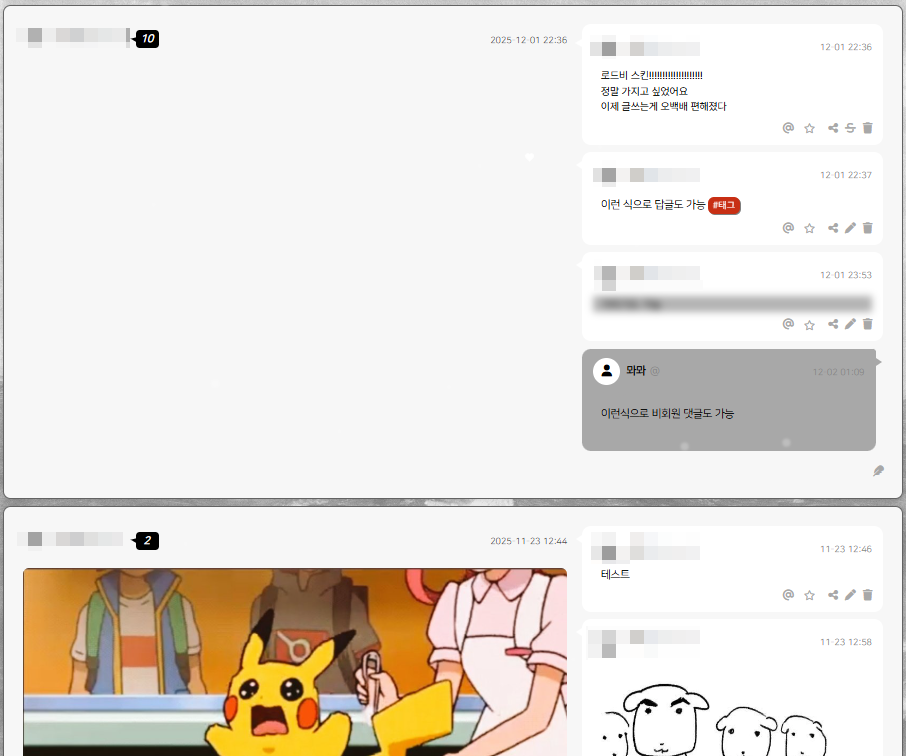Image resolution: width=906 pixels, height=756 pixels.
Task: Share the 12-01 22:37 comment
Action: pyautogui.click(x=833, y=228)
